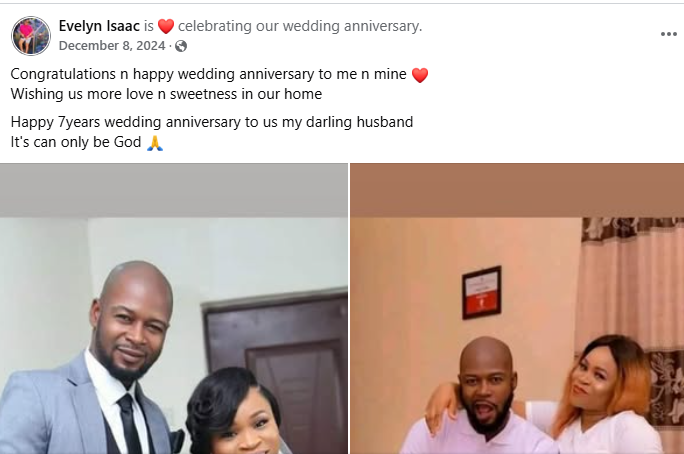Screen dimensions: 684x454
Task: Open the right photo of the couple
Action: (x=517, y=310)
